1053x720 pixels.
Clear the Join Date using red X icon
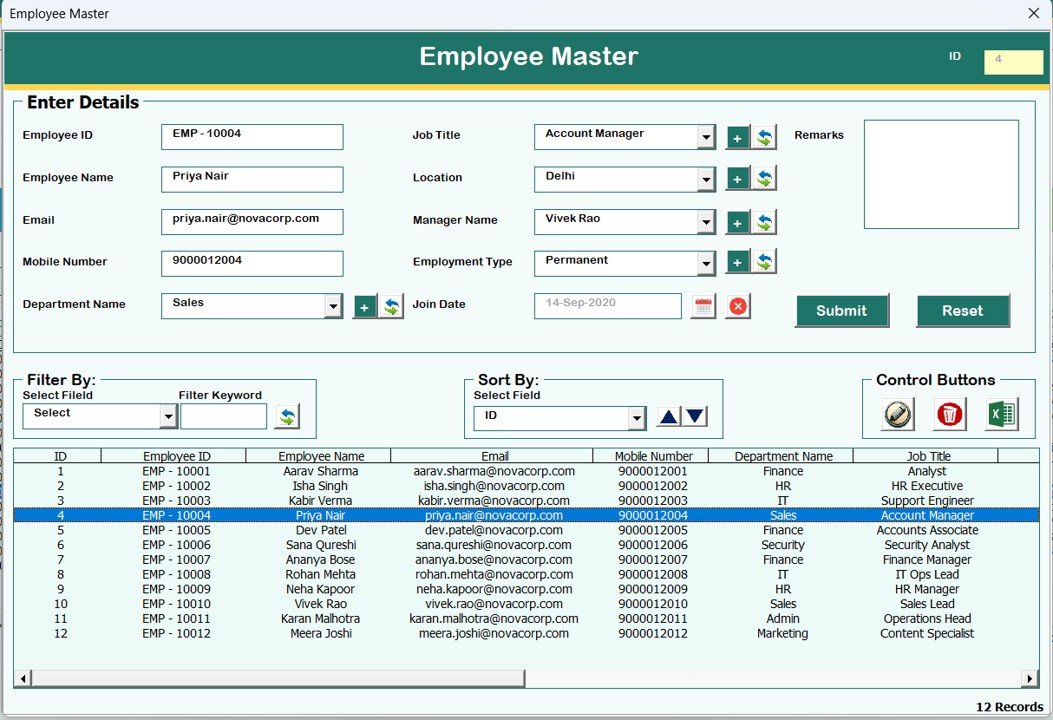[x=738, y=306]
